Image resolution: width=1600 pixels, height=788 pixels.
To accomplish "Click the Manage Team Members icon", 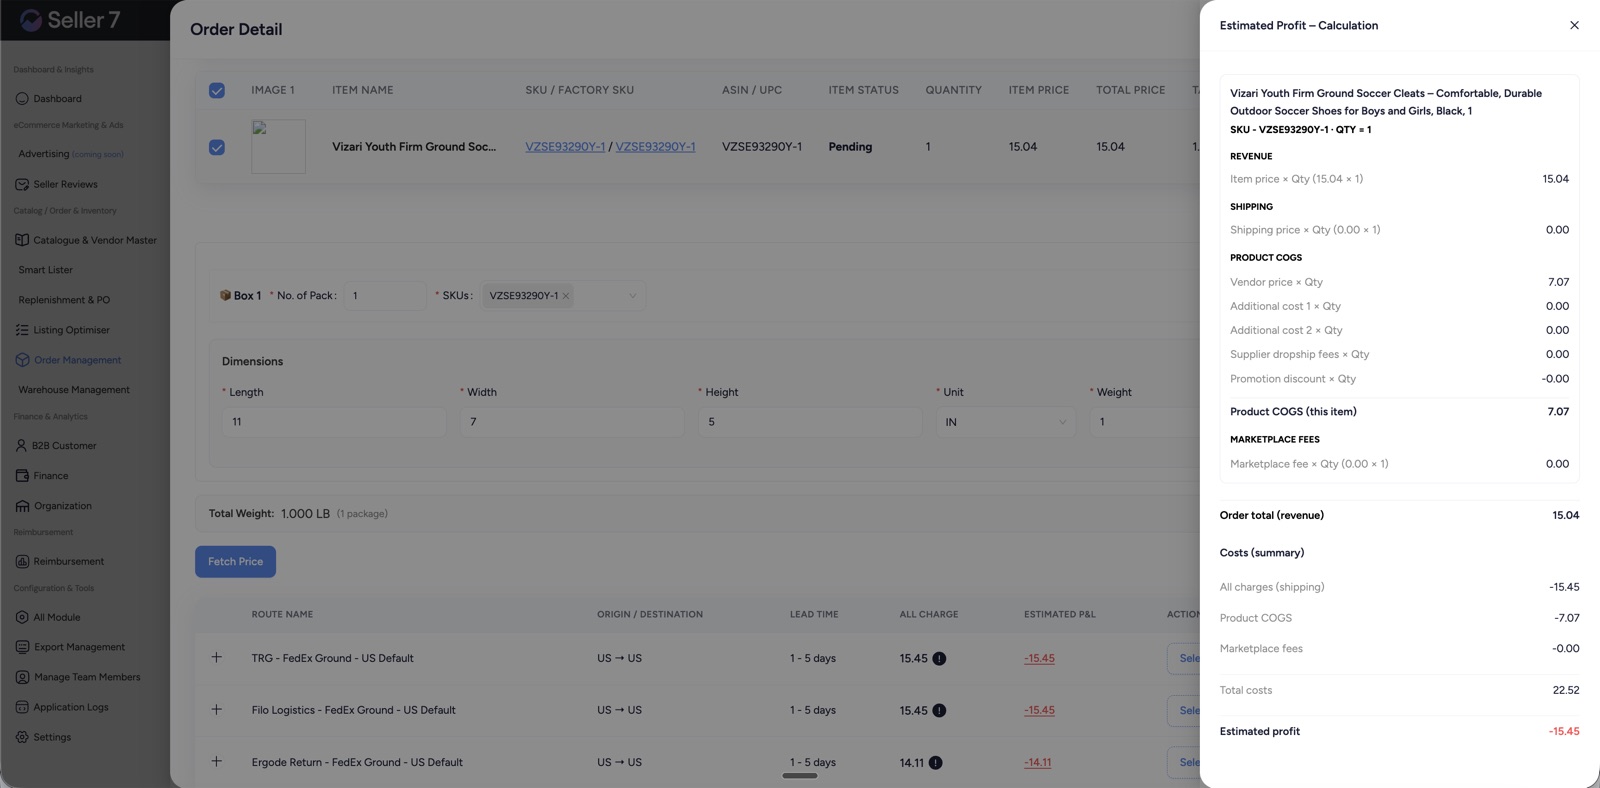I will click(22, 677).
